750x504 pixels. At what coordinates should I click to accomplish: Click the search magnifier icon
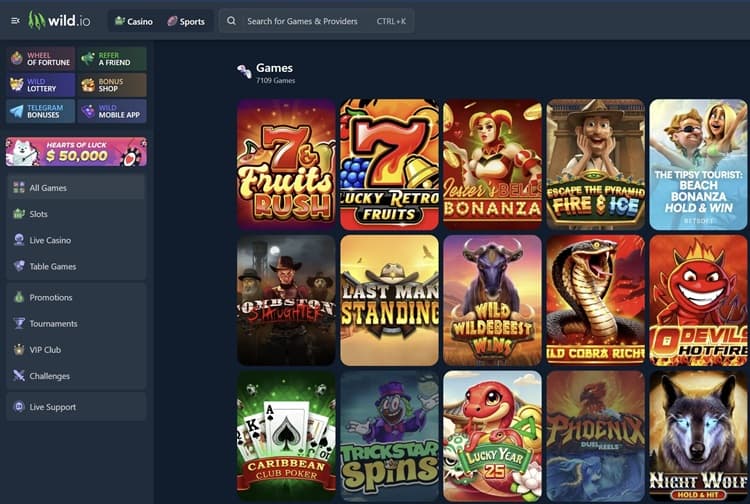(x=232, y=21)
